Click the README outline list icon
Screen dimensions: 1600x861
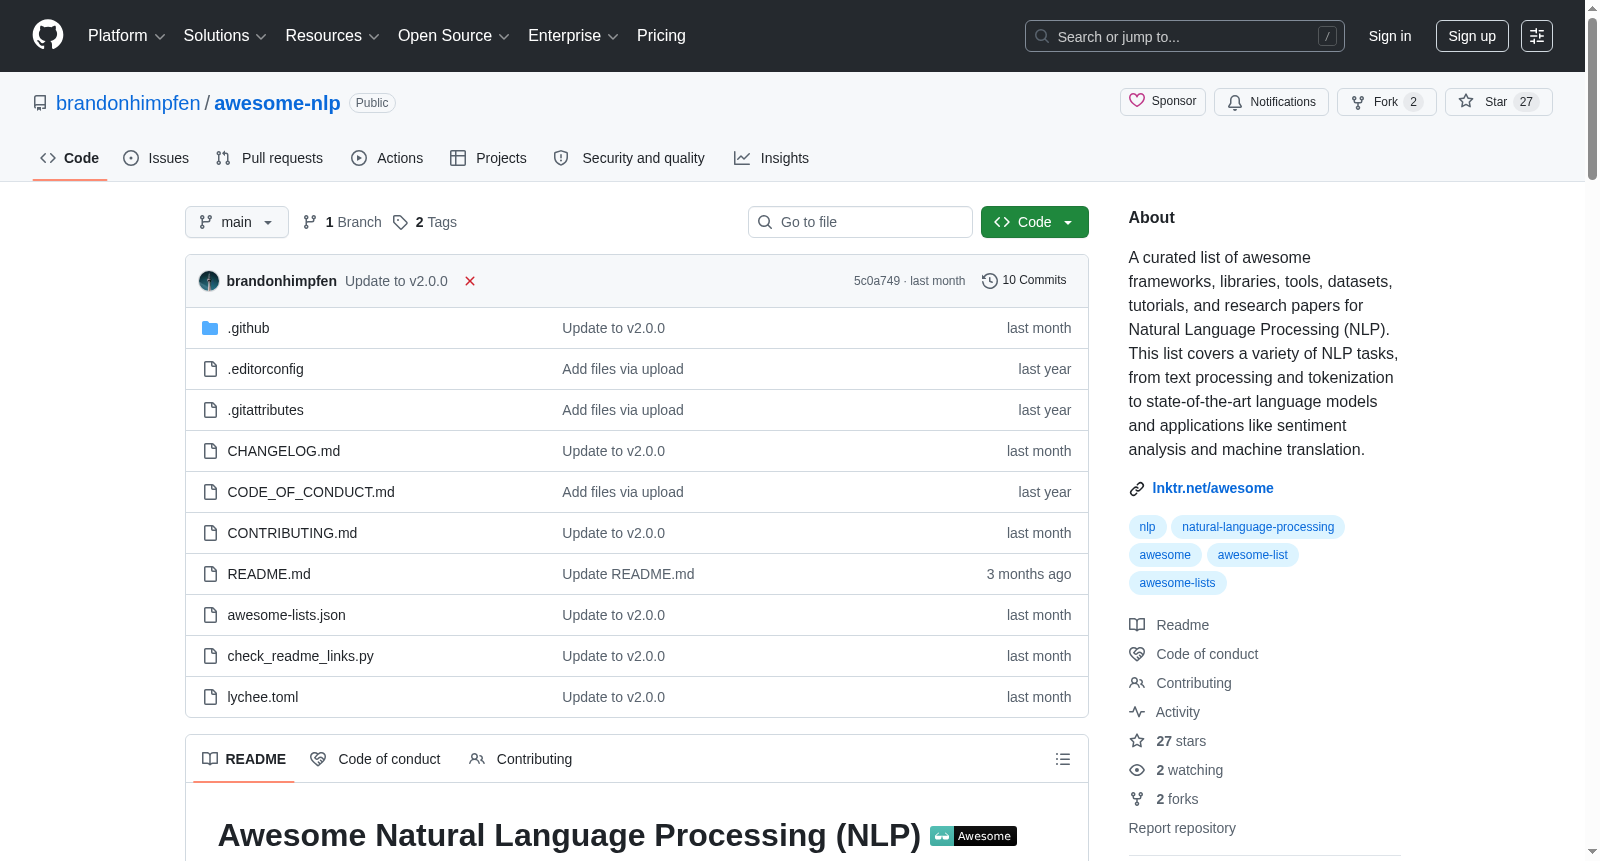1063,759
